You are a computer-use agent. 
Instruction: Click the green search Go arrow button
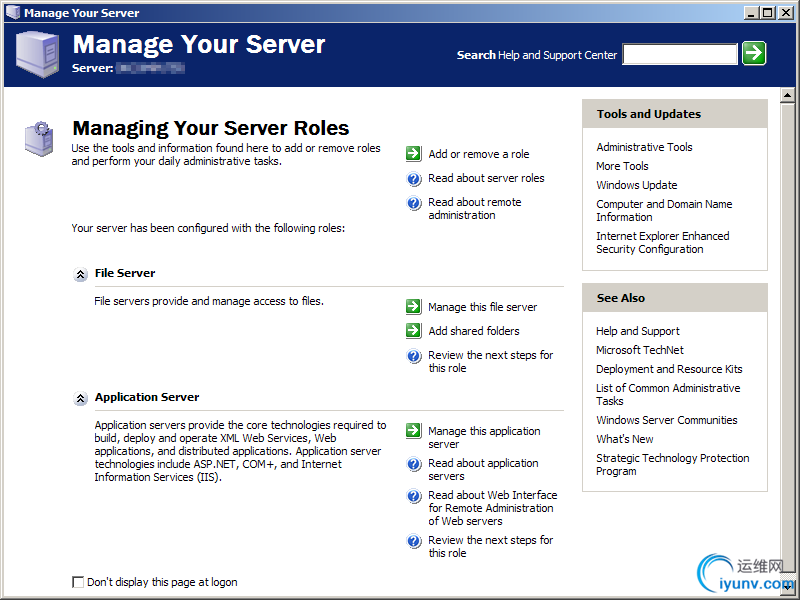(x=754, y=53)
